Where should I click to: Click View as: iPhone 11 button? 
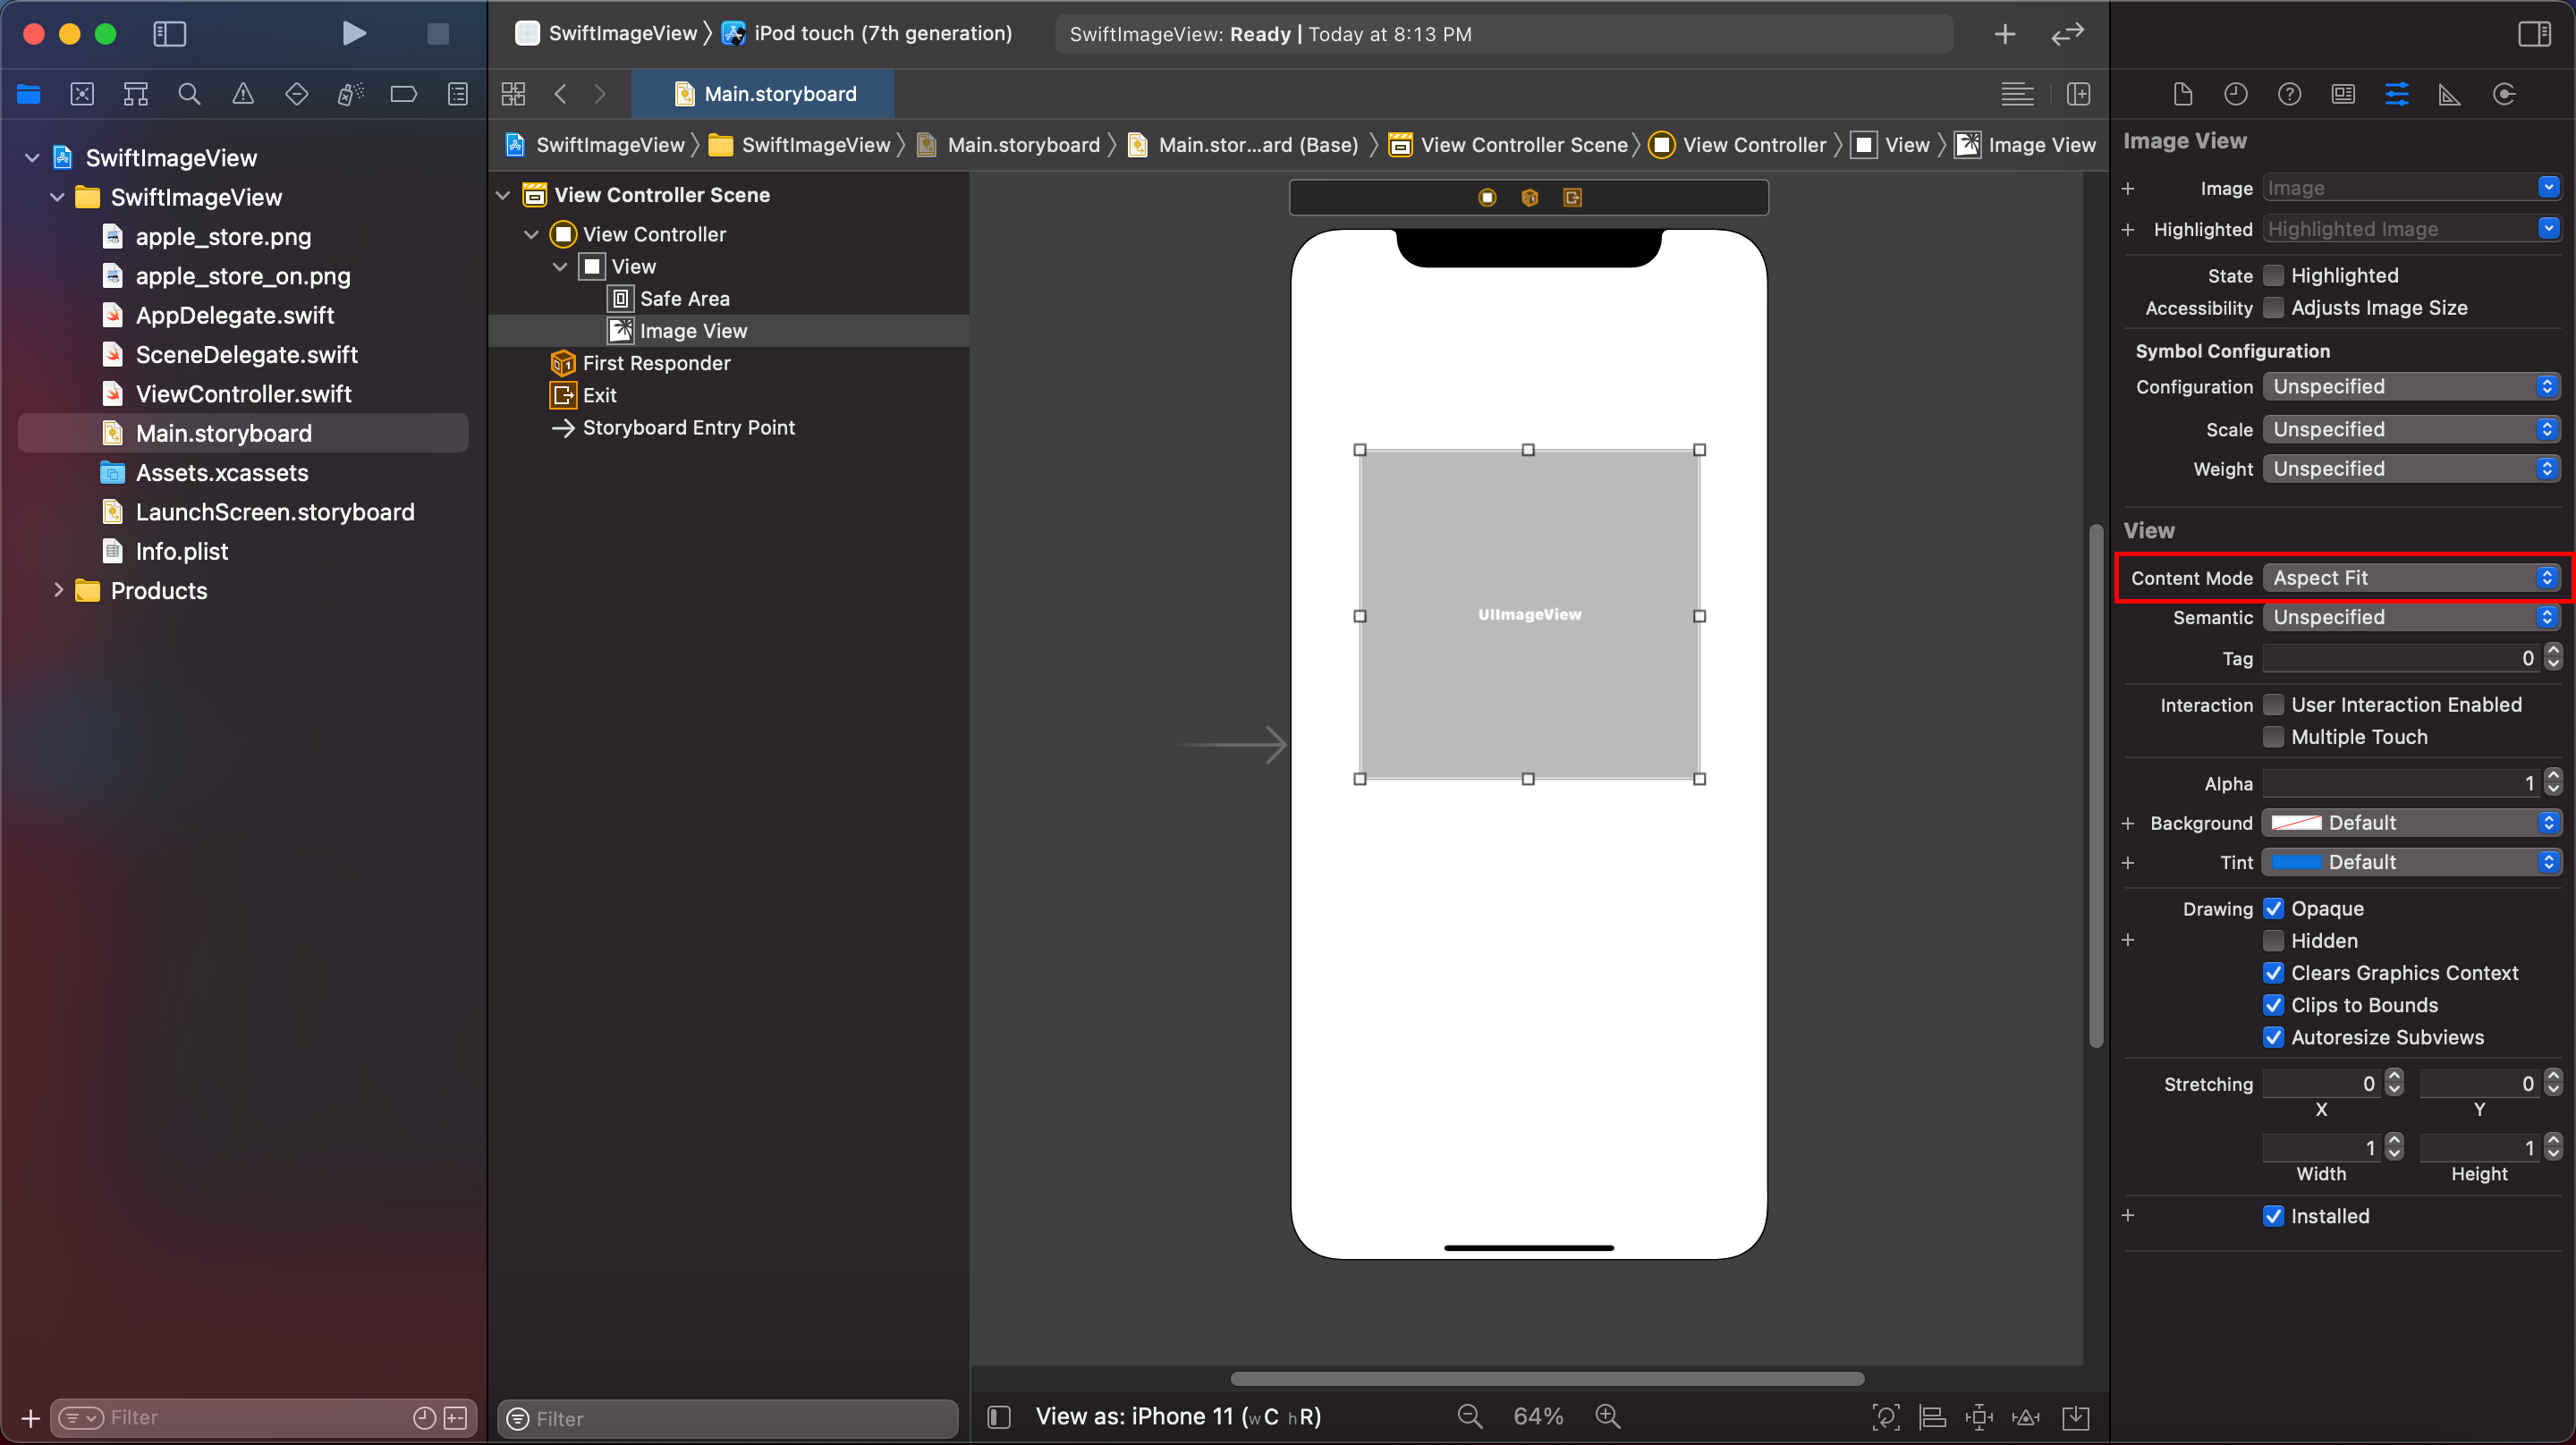[x=1177, y=1416]
